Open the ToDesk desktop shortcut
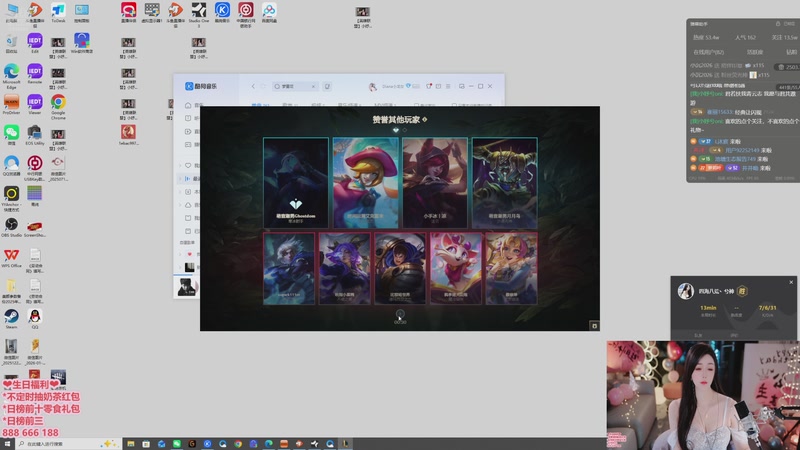This screenshot has height=450, width=800. tap(58, 12)
